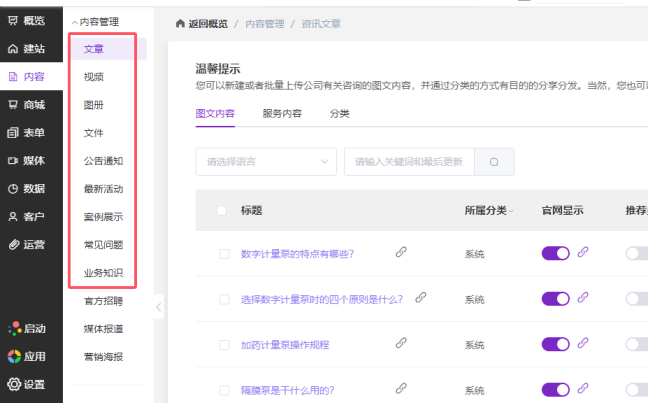Click attachment icon beside 加药计量泵操作规程
Viewport: 648px width, 403px height.
pyautogui.click(x=401, y=343)
